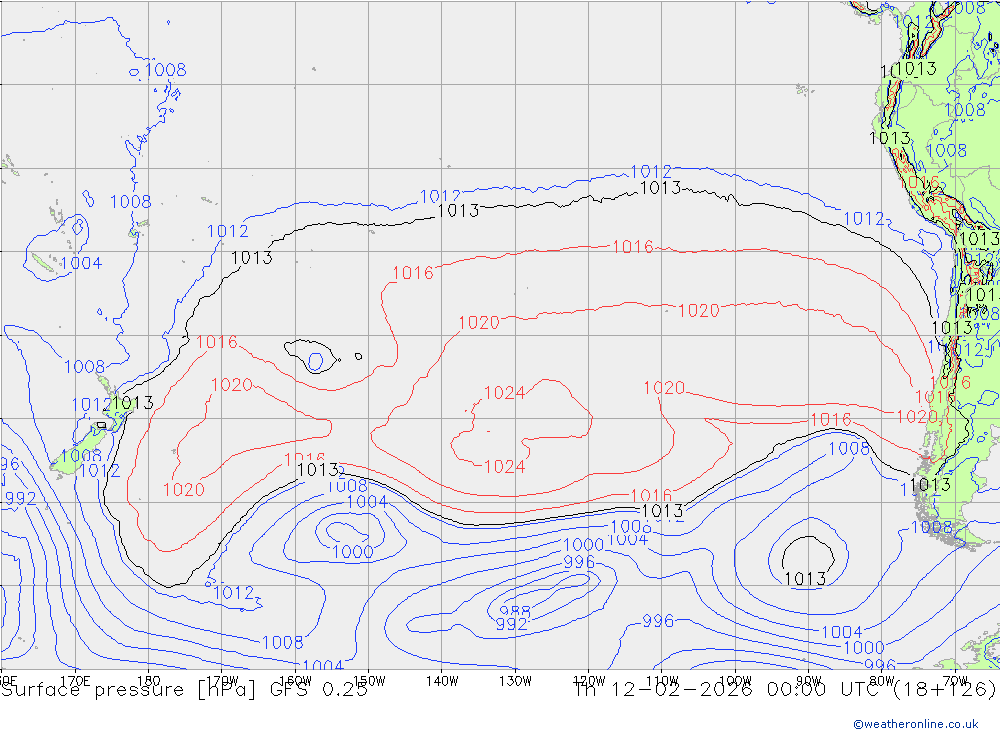Screen dimensions: 1000x733
Task: Click the 80W longitude axis label
Action: (882, 681)
